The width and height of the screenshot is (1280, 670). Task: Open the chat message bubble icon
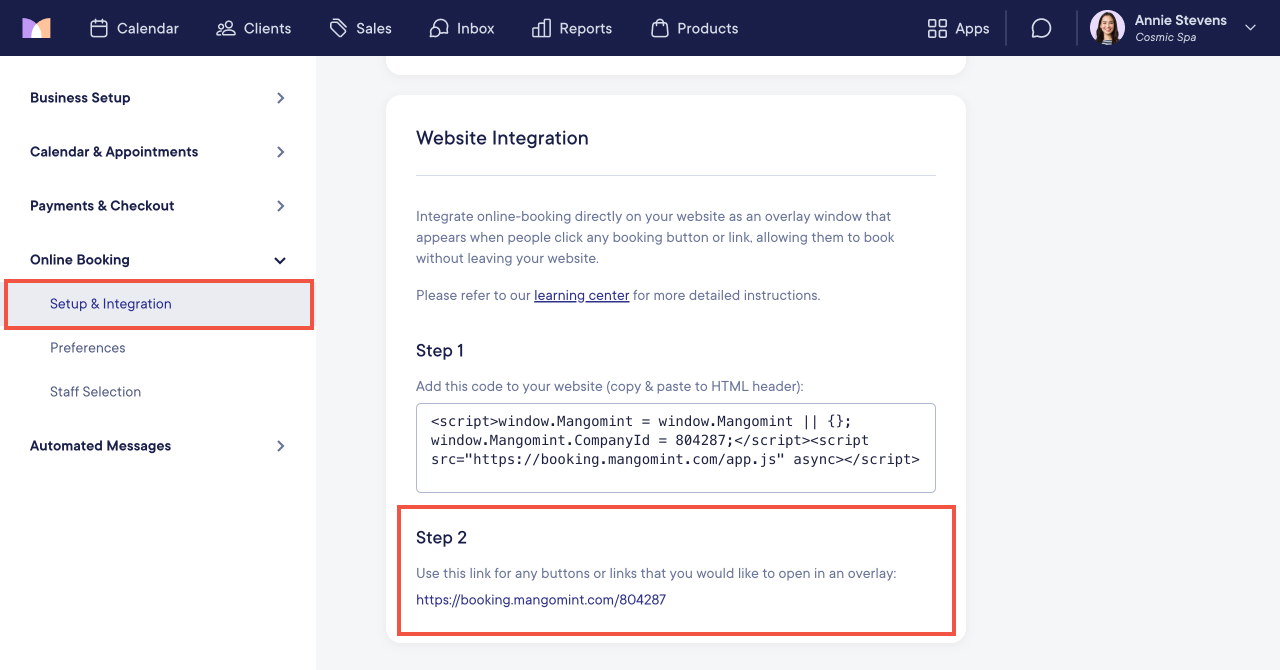[x=1041, y=28]
